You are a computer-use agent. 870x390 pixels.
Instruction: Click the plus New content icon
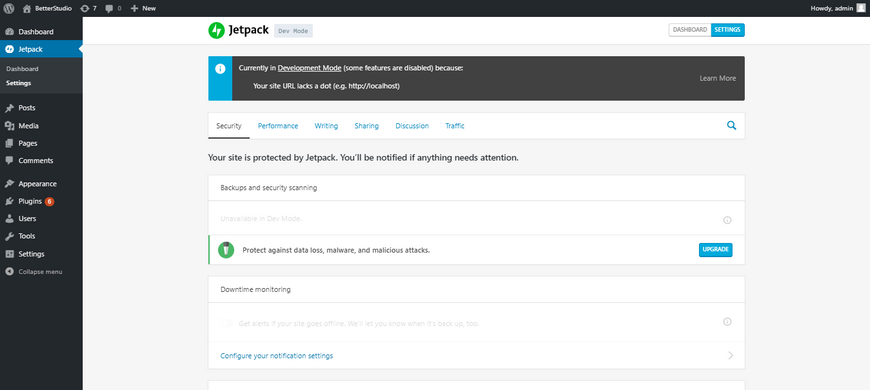[134, 8]
